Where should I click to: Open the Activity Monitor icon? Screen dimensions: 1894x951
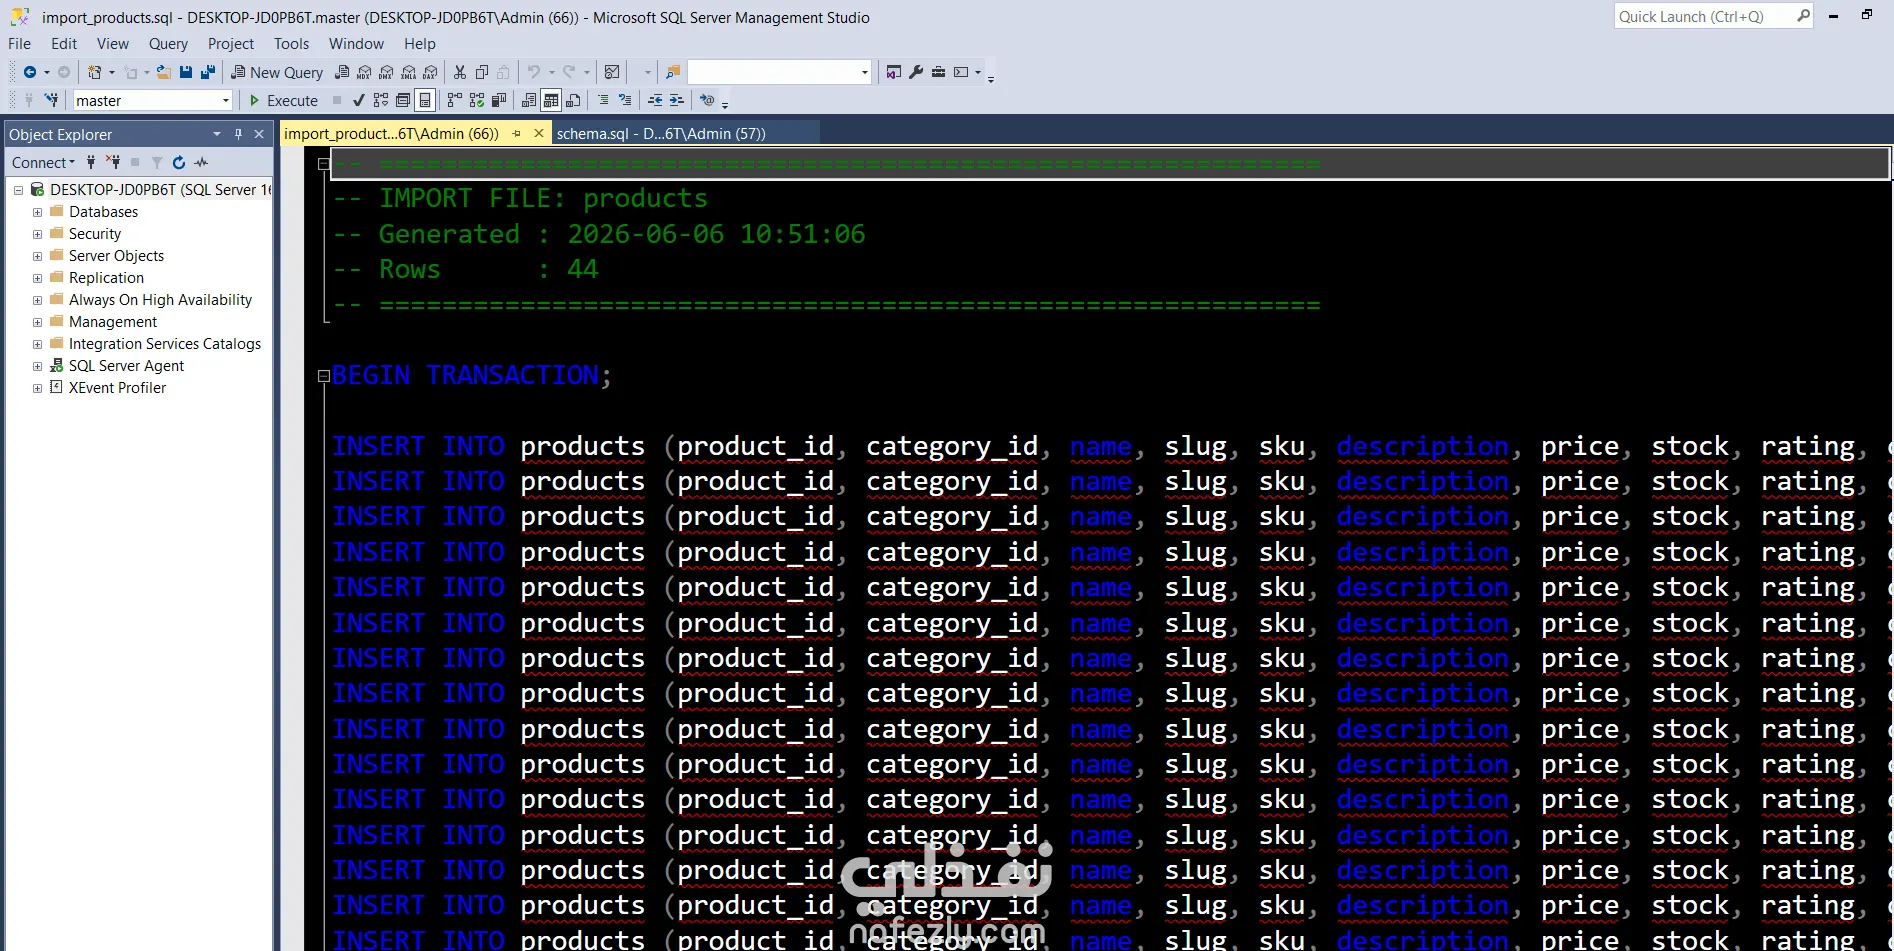pos(612,72)
